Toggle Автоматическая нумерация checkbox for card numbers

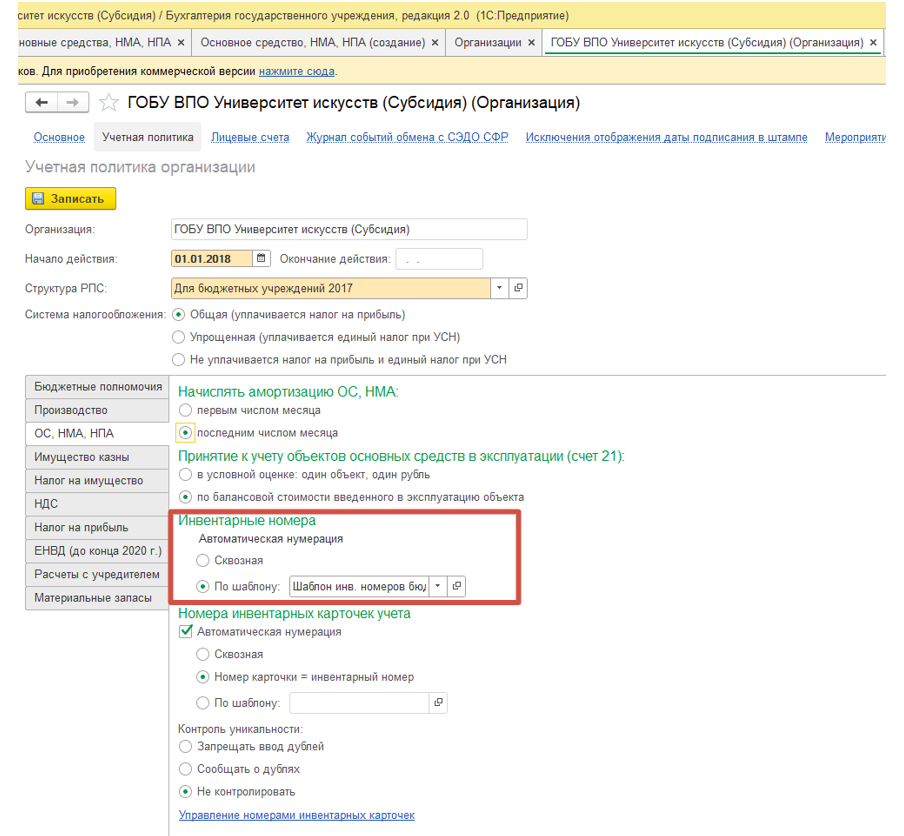point(186,631)
